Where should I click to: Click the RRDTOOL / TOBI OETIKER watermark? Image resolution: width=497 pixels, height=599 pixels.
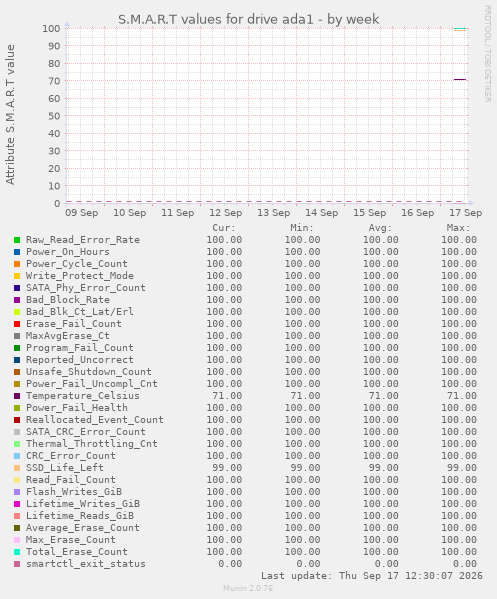488,53
